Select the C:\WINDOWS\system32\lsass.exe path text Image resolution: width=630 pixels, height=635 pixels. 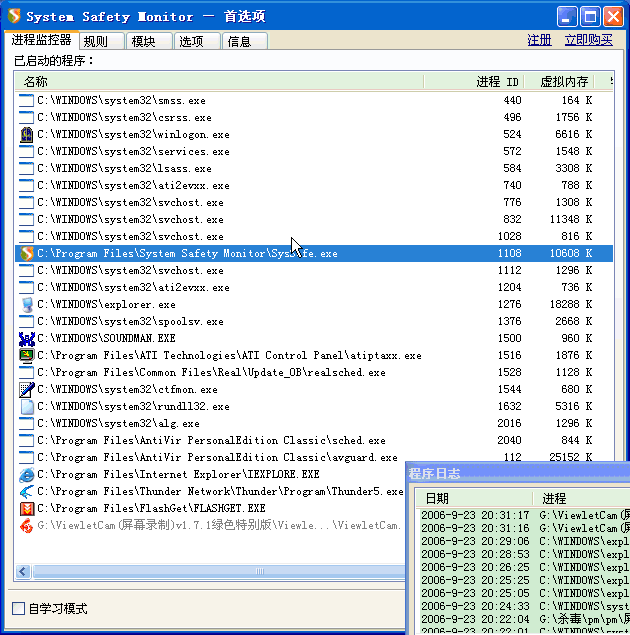pos(124,168)
